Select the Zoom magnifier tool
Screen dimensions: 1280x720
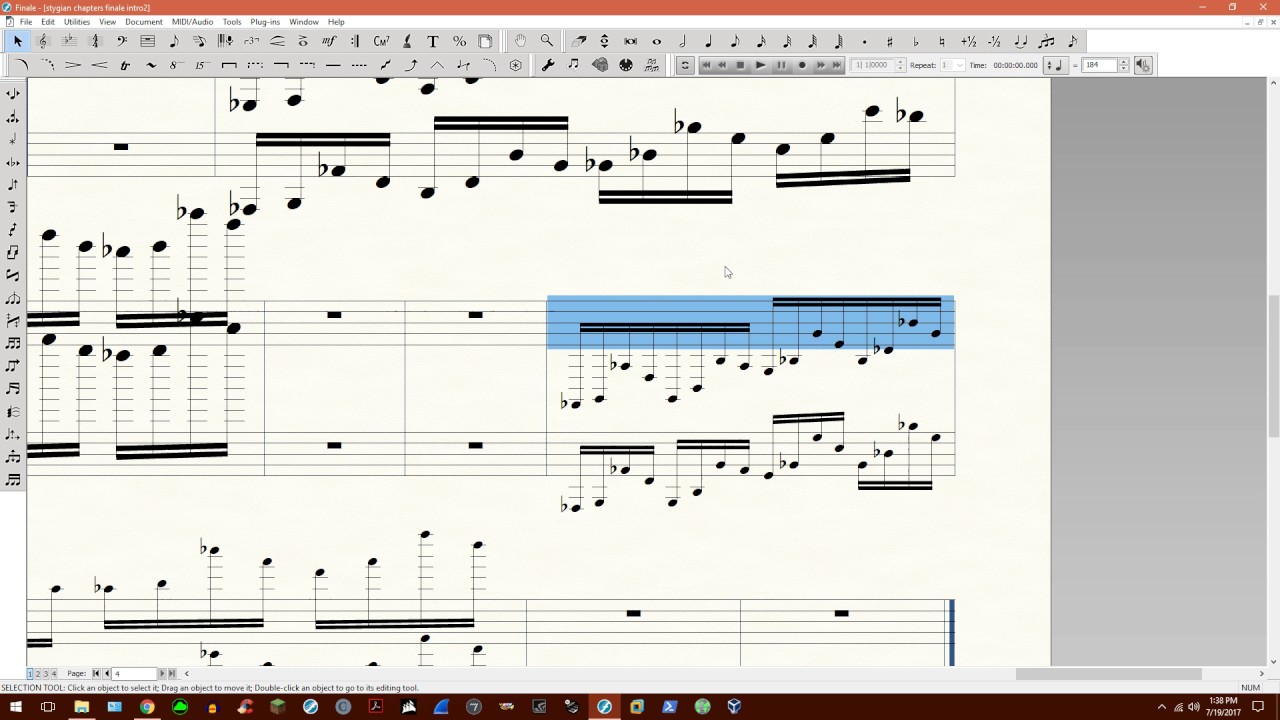(547, 41)
